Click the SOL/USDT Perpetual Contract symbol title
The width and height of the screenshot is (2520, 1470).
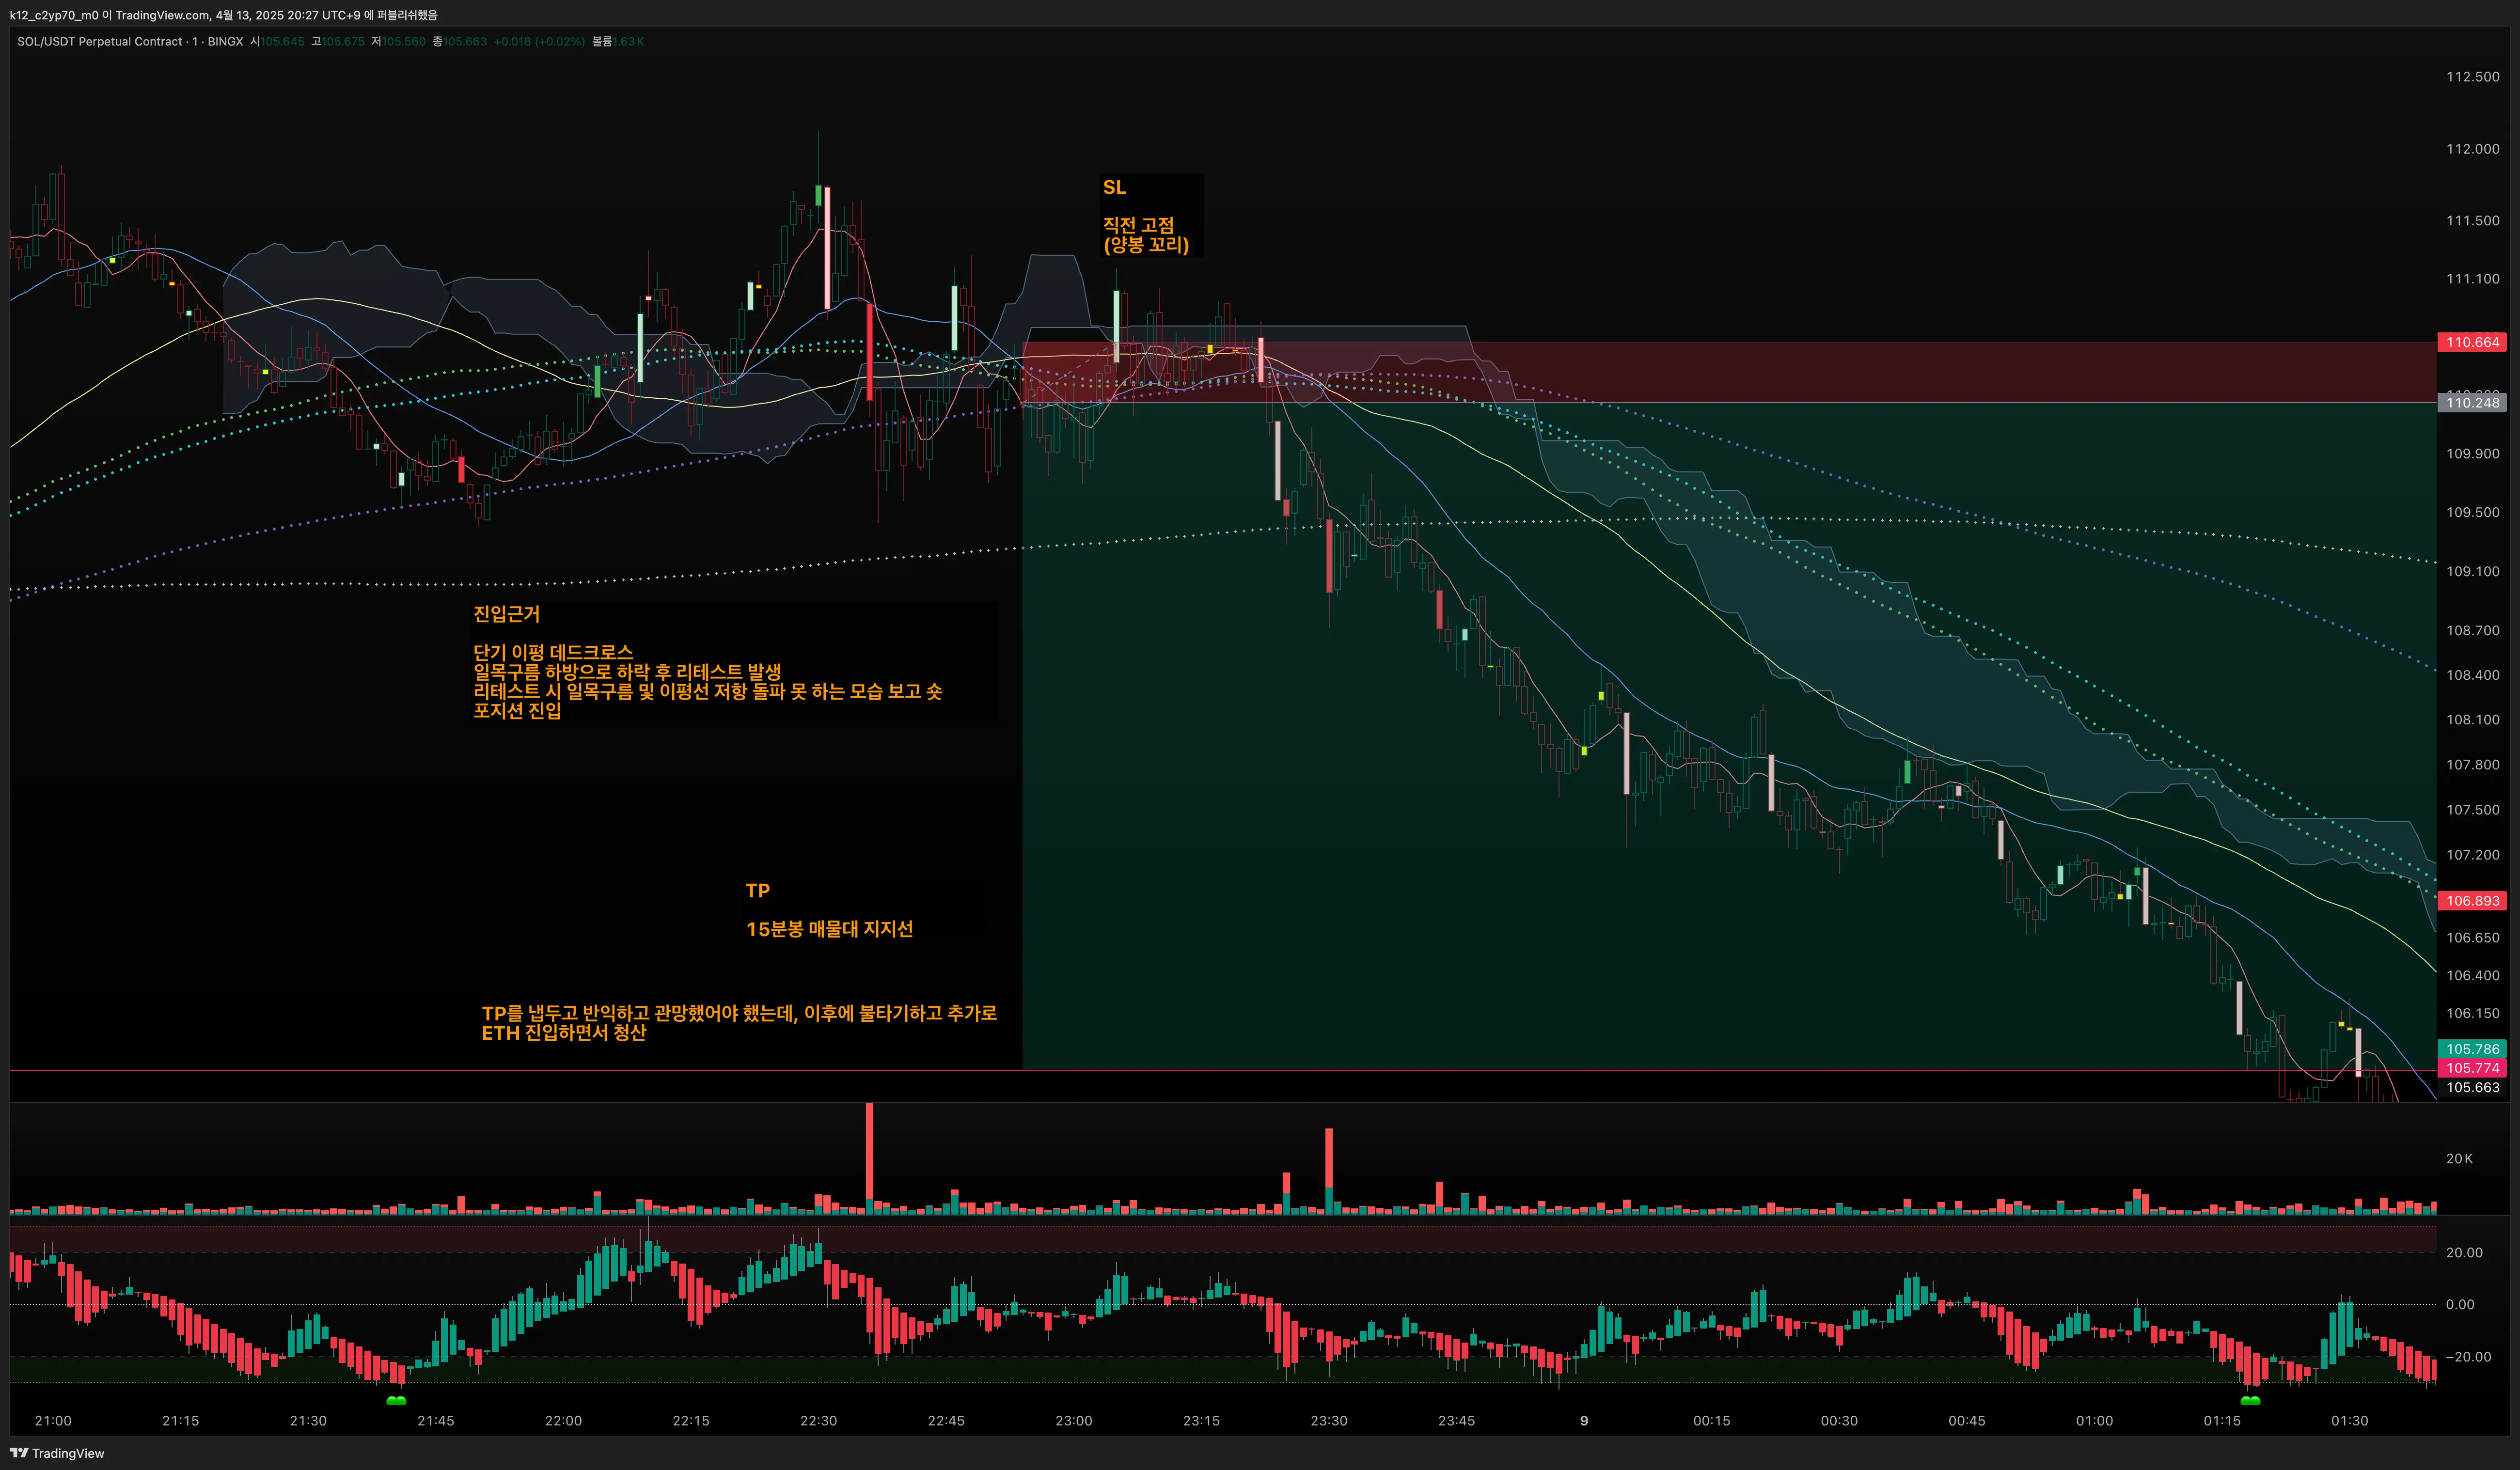[100, 41]
